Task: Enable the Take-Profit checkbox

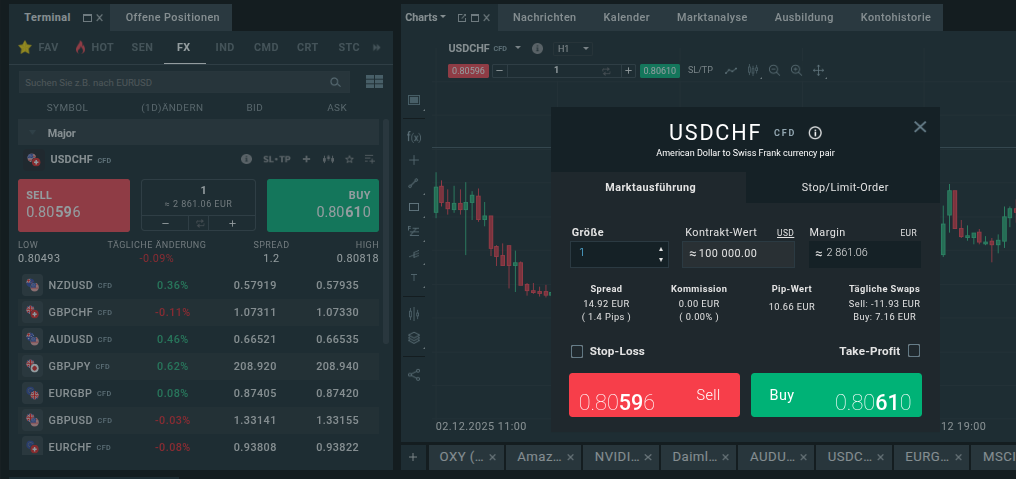Action: point(913,351)
